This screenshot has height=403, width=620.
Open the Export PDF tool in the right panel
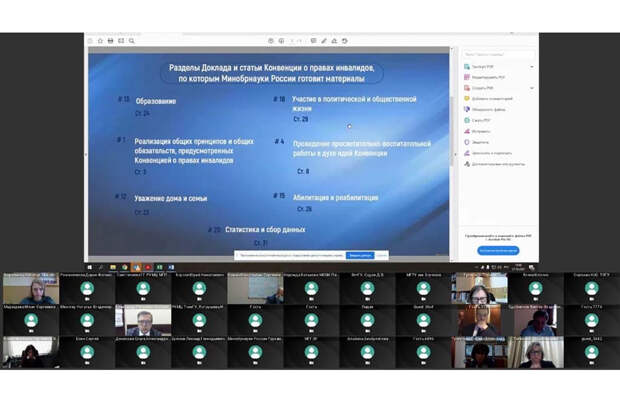click(479, 67)
